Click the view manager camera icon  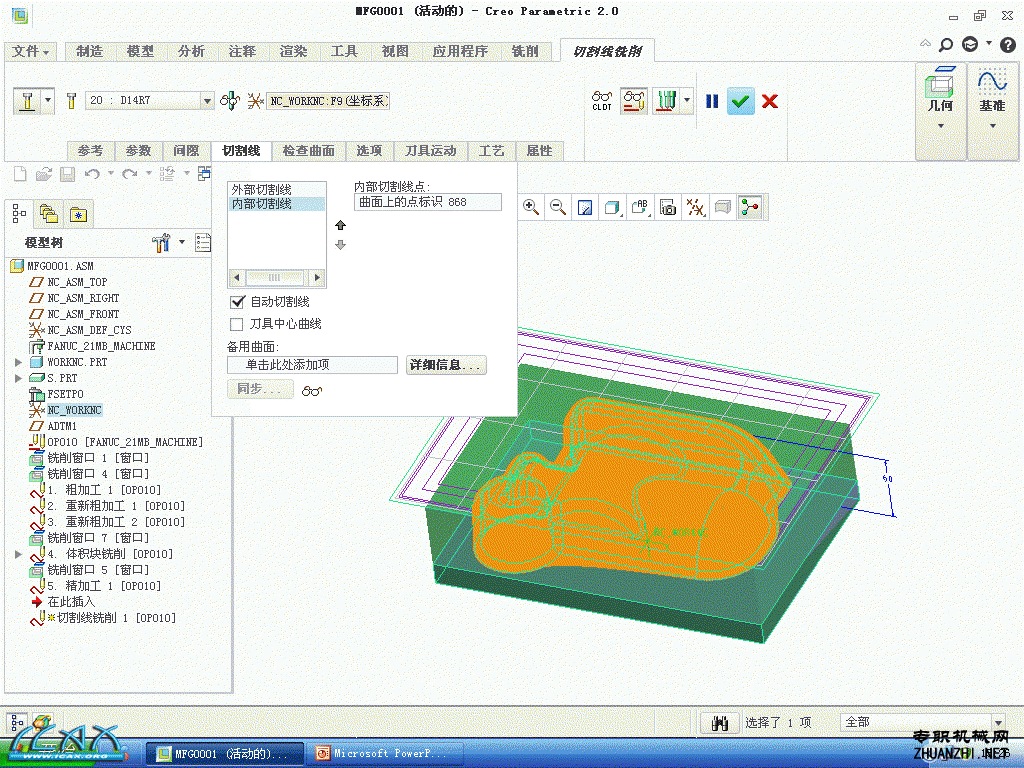pos(667,208)
